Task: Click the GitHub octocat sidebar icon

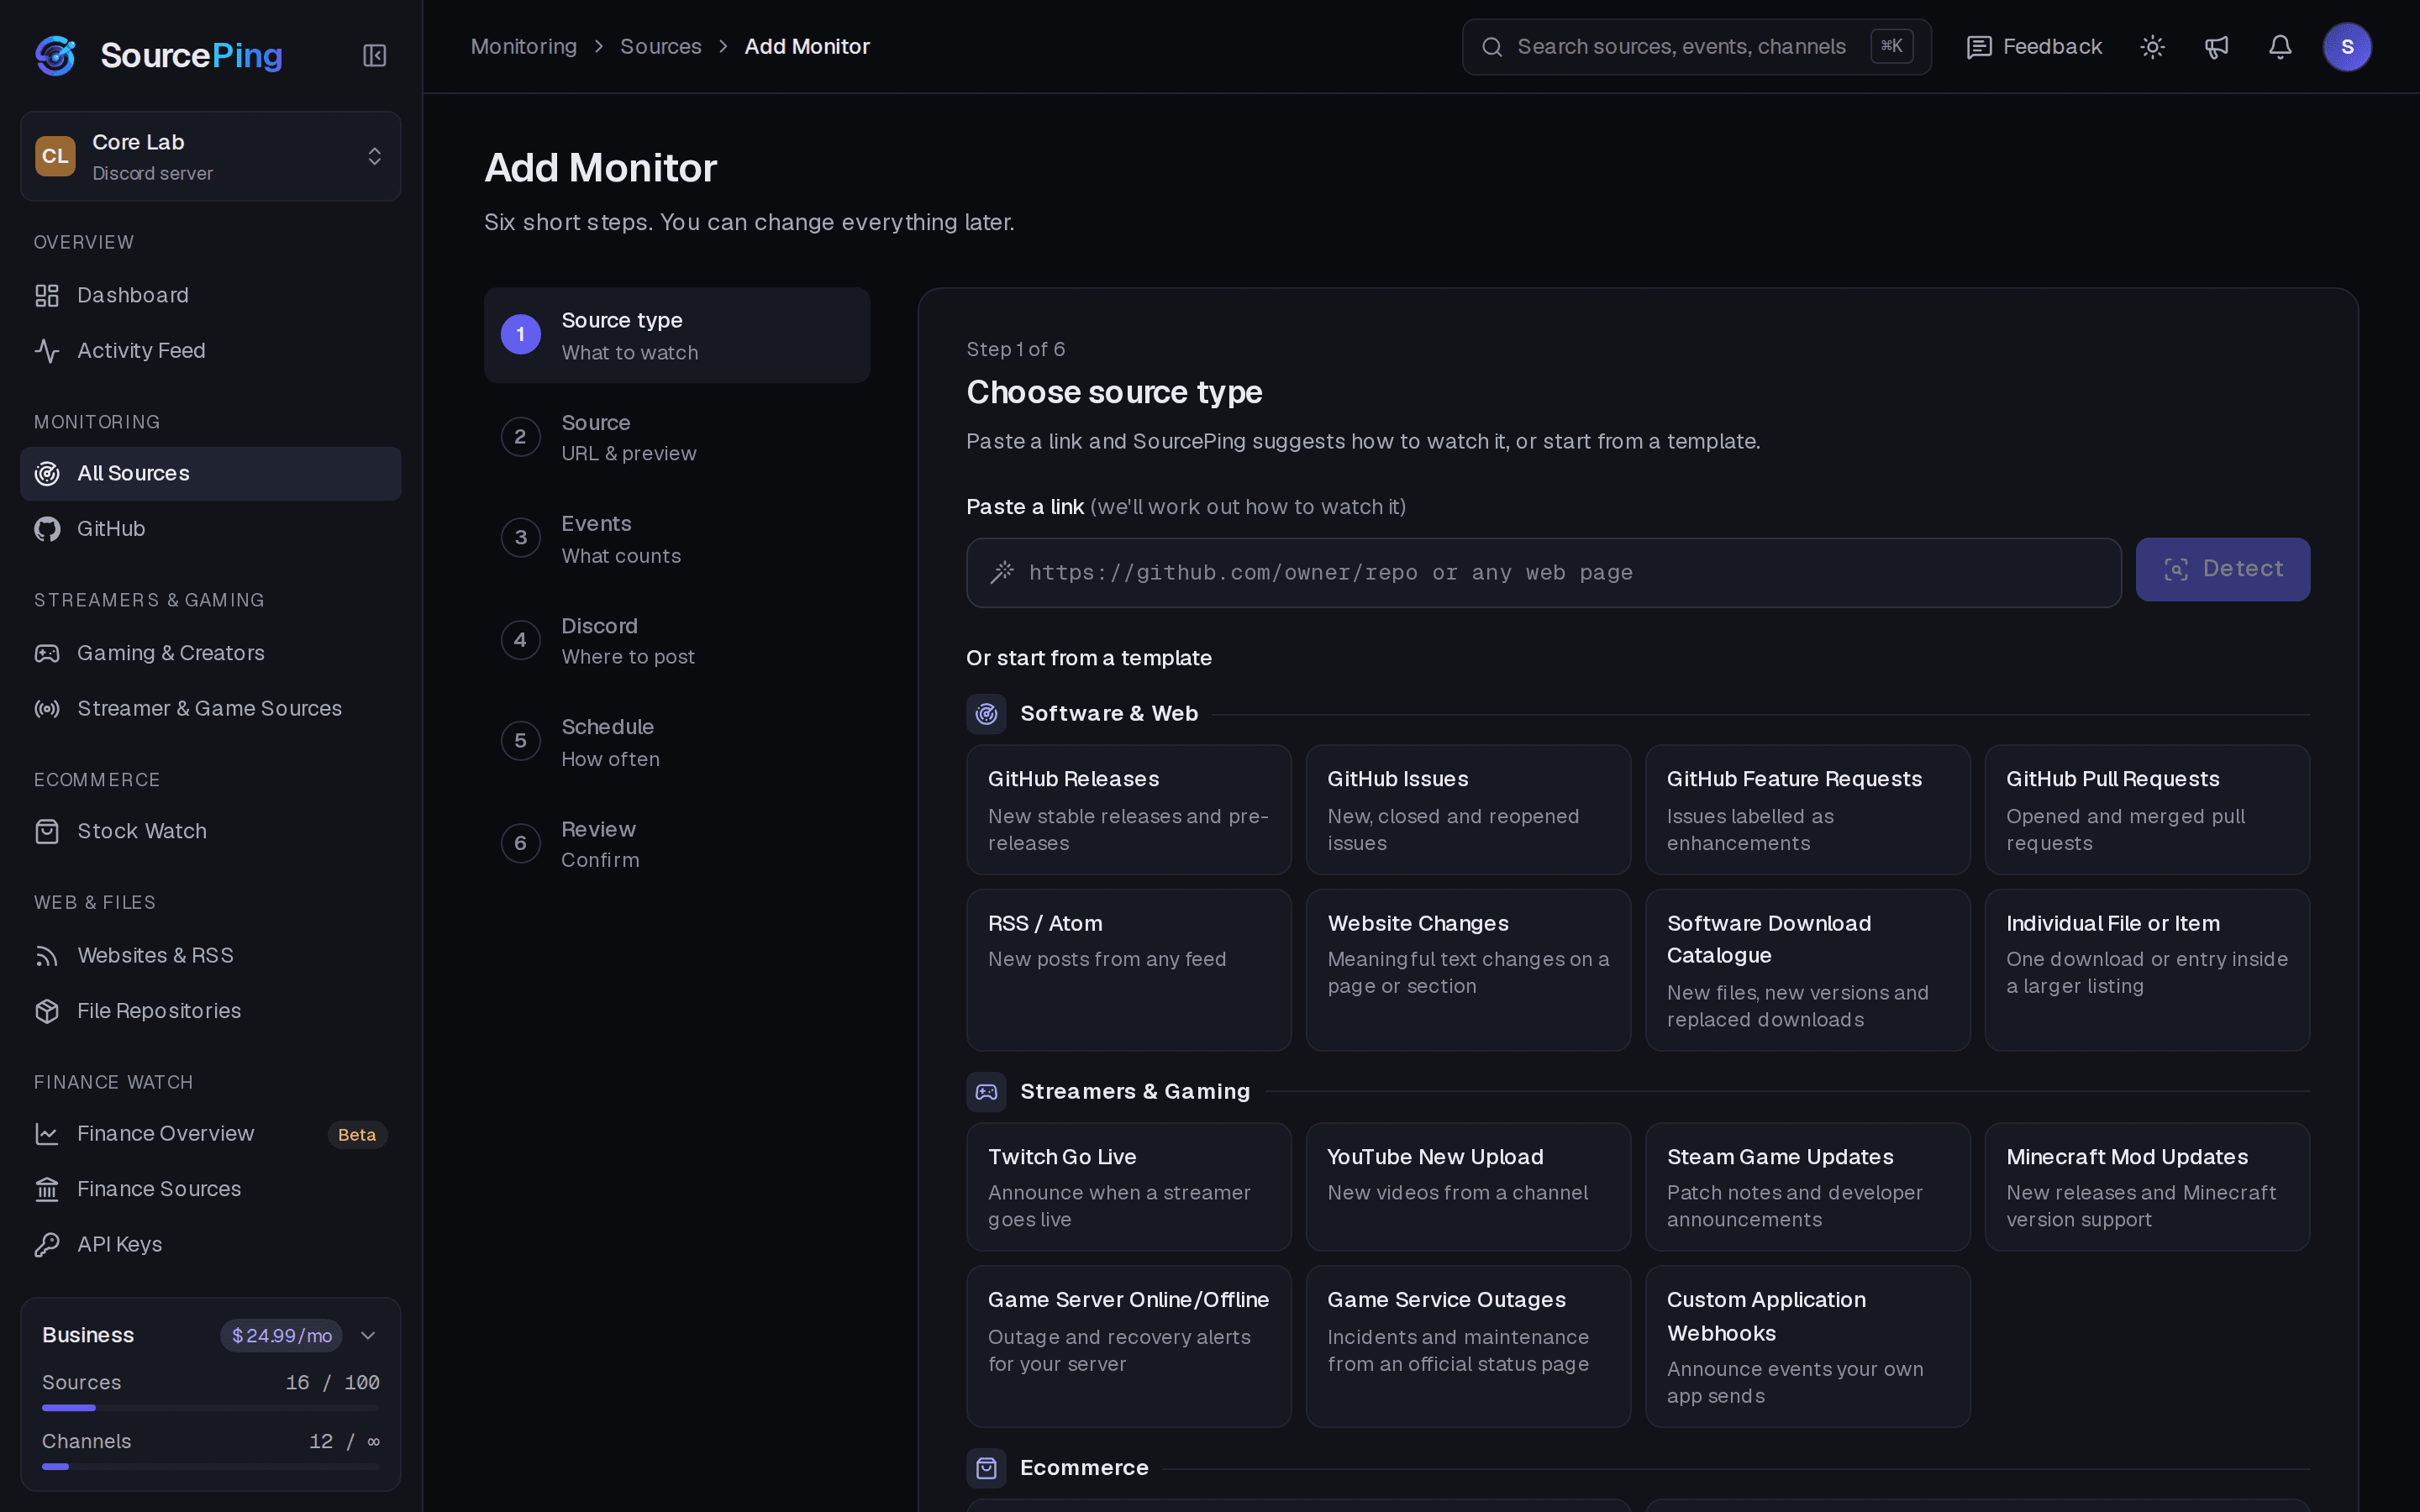Action: click(x=47, y=529)
